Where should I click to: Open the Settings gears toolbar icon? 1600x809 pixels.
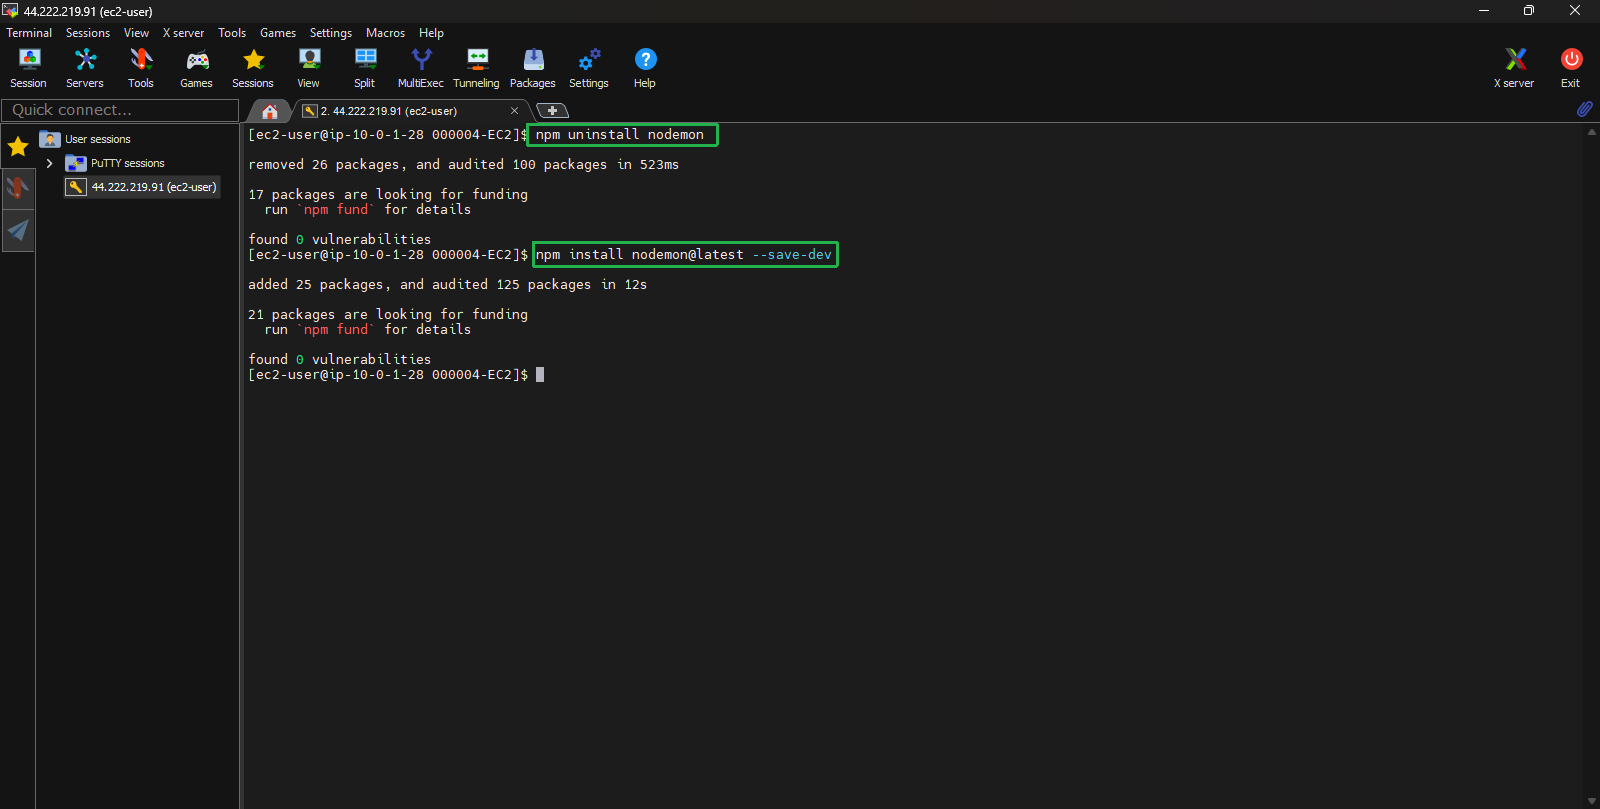[x=589, y=68]
